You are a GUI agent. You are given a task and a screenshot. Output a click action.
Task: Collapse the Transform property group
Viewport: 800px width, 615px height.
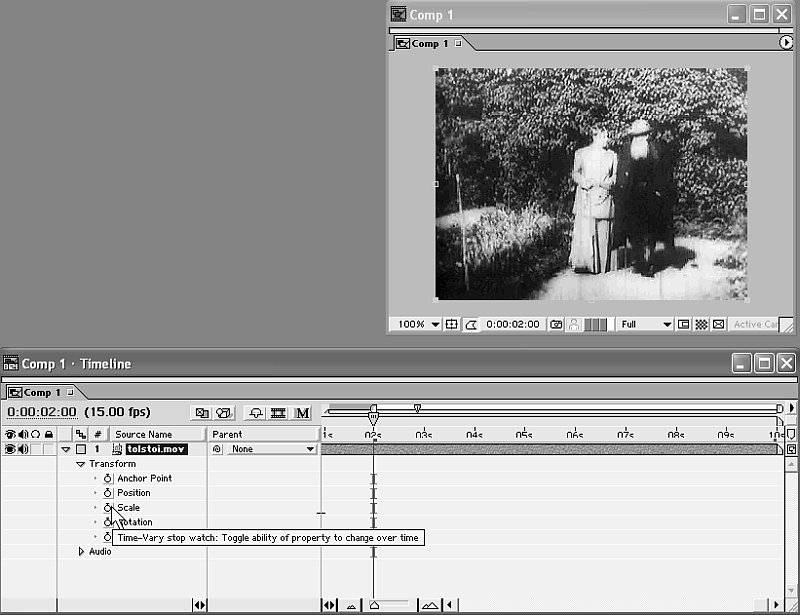pos(81,465)
